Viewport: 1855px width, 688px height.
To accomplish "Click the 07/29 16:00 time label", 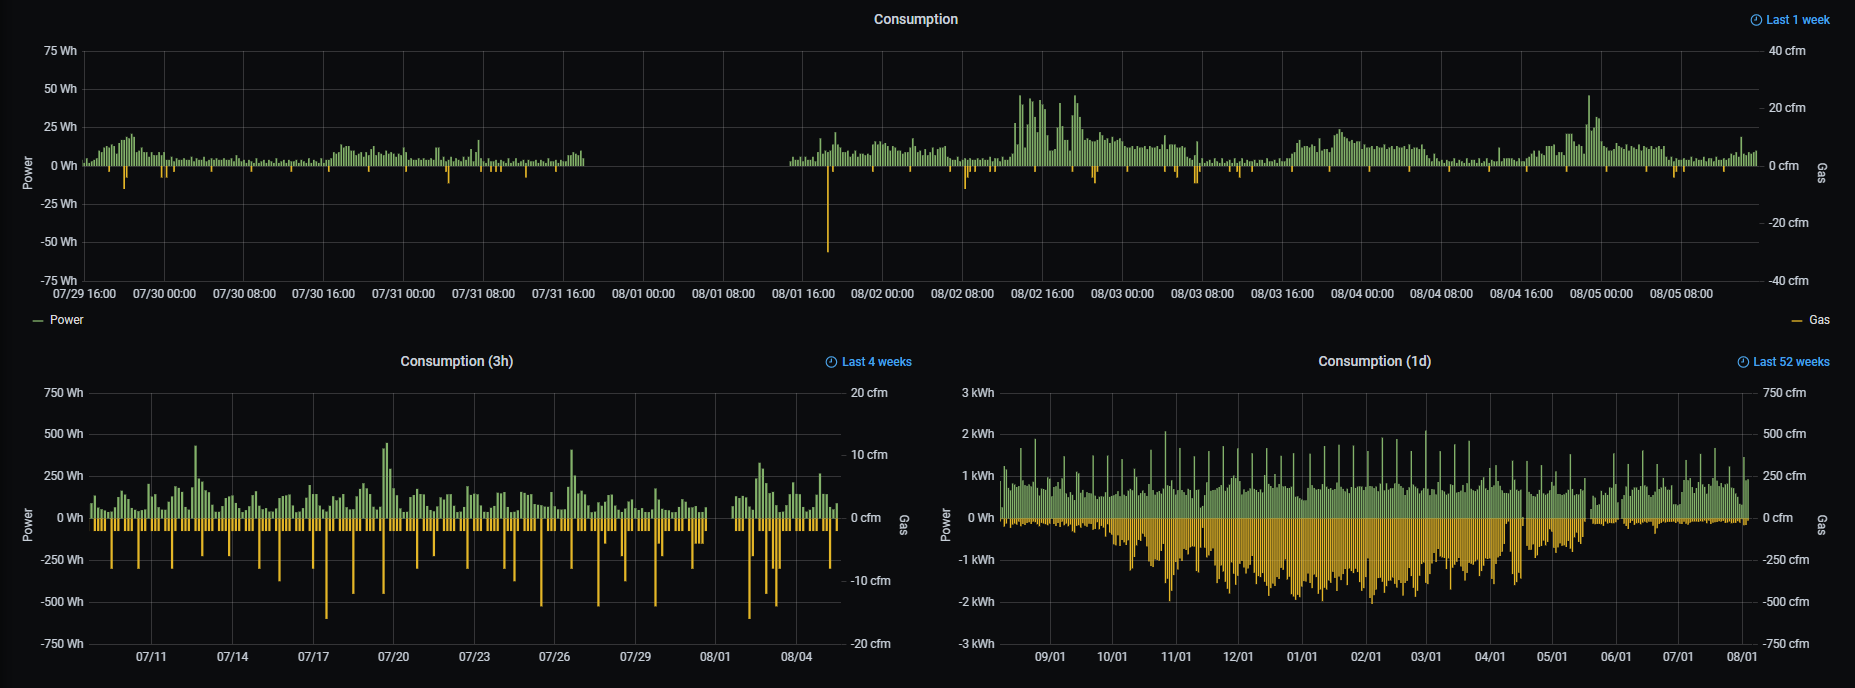I will [x=84, y=294].
